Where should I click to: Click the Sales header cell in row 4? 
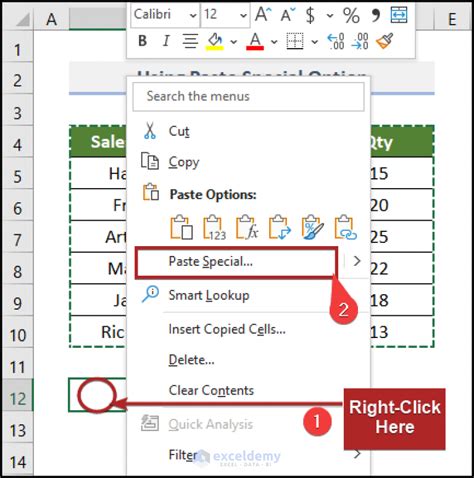[99, 142]
